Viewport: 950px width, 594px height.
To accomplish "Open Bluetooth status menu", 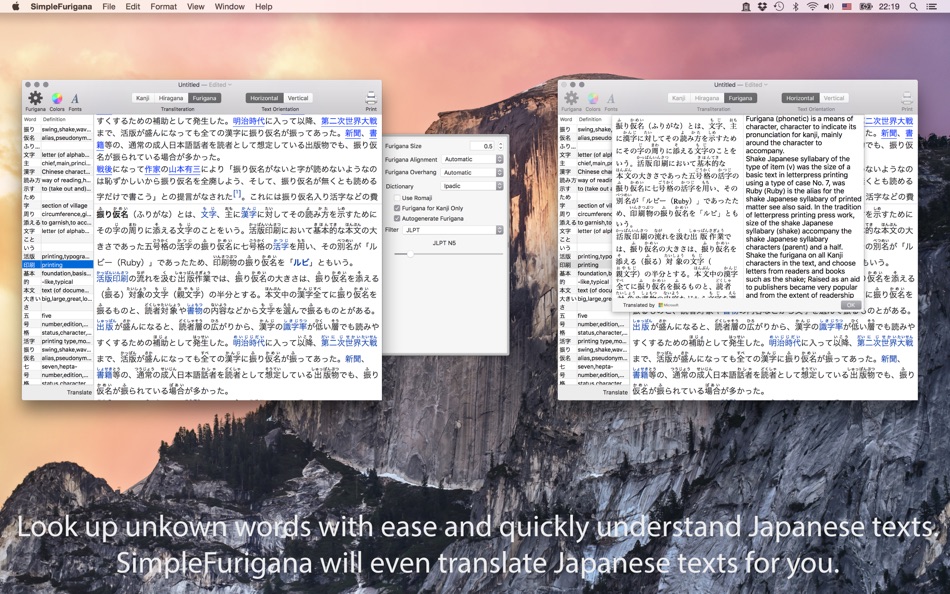I will click(x=796, y=7).
